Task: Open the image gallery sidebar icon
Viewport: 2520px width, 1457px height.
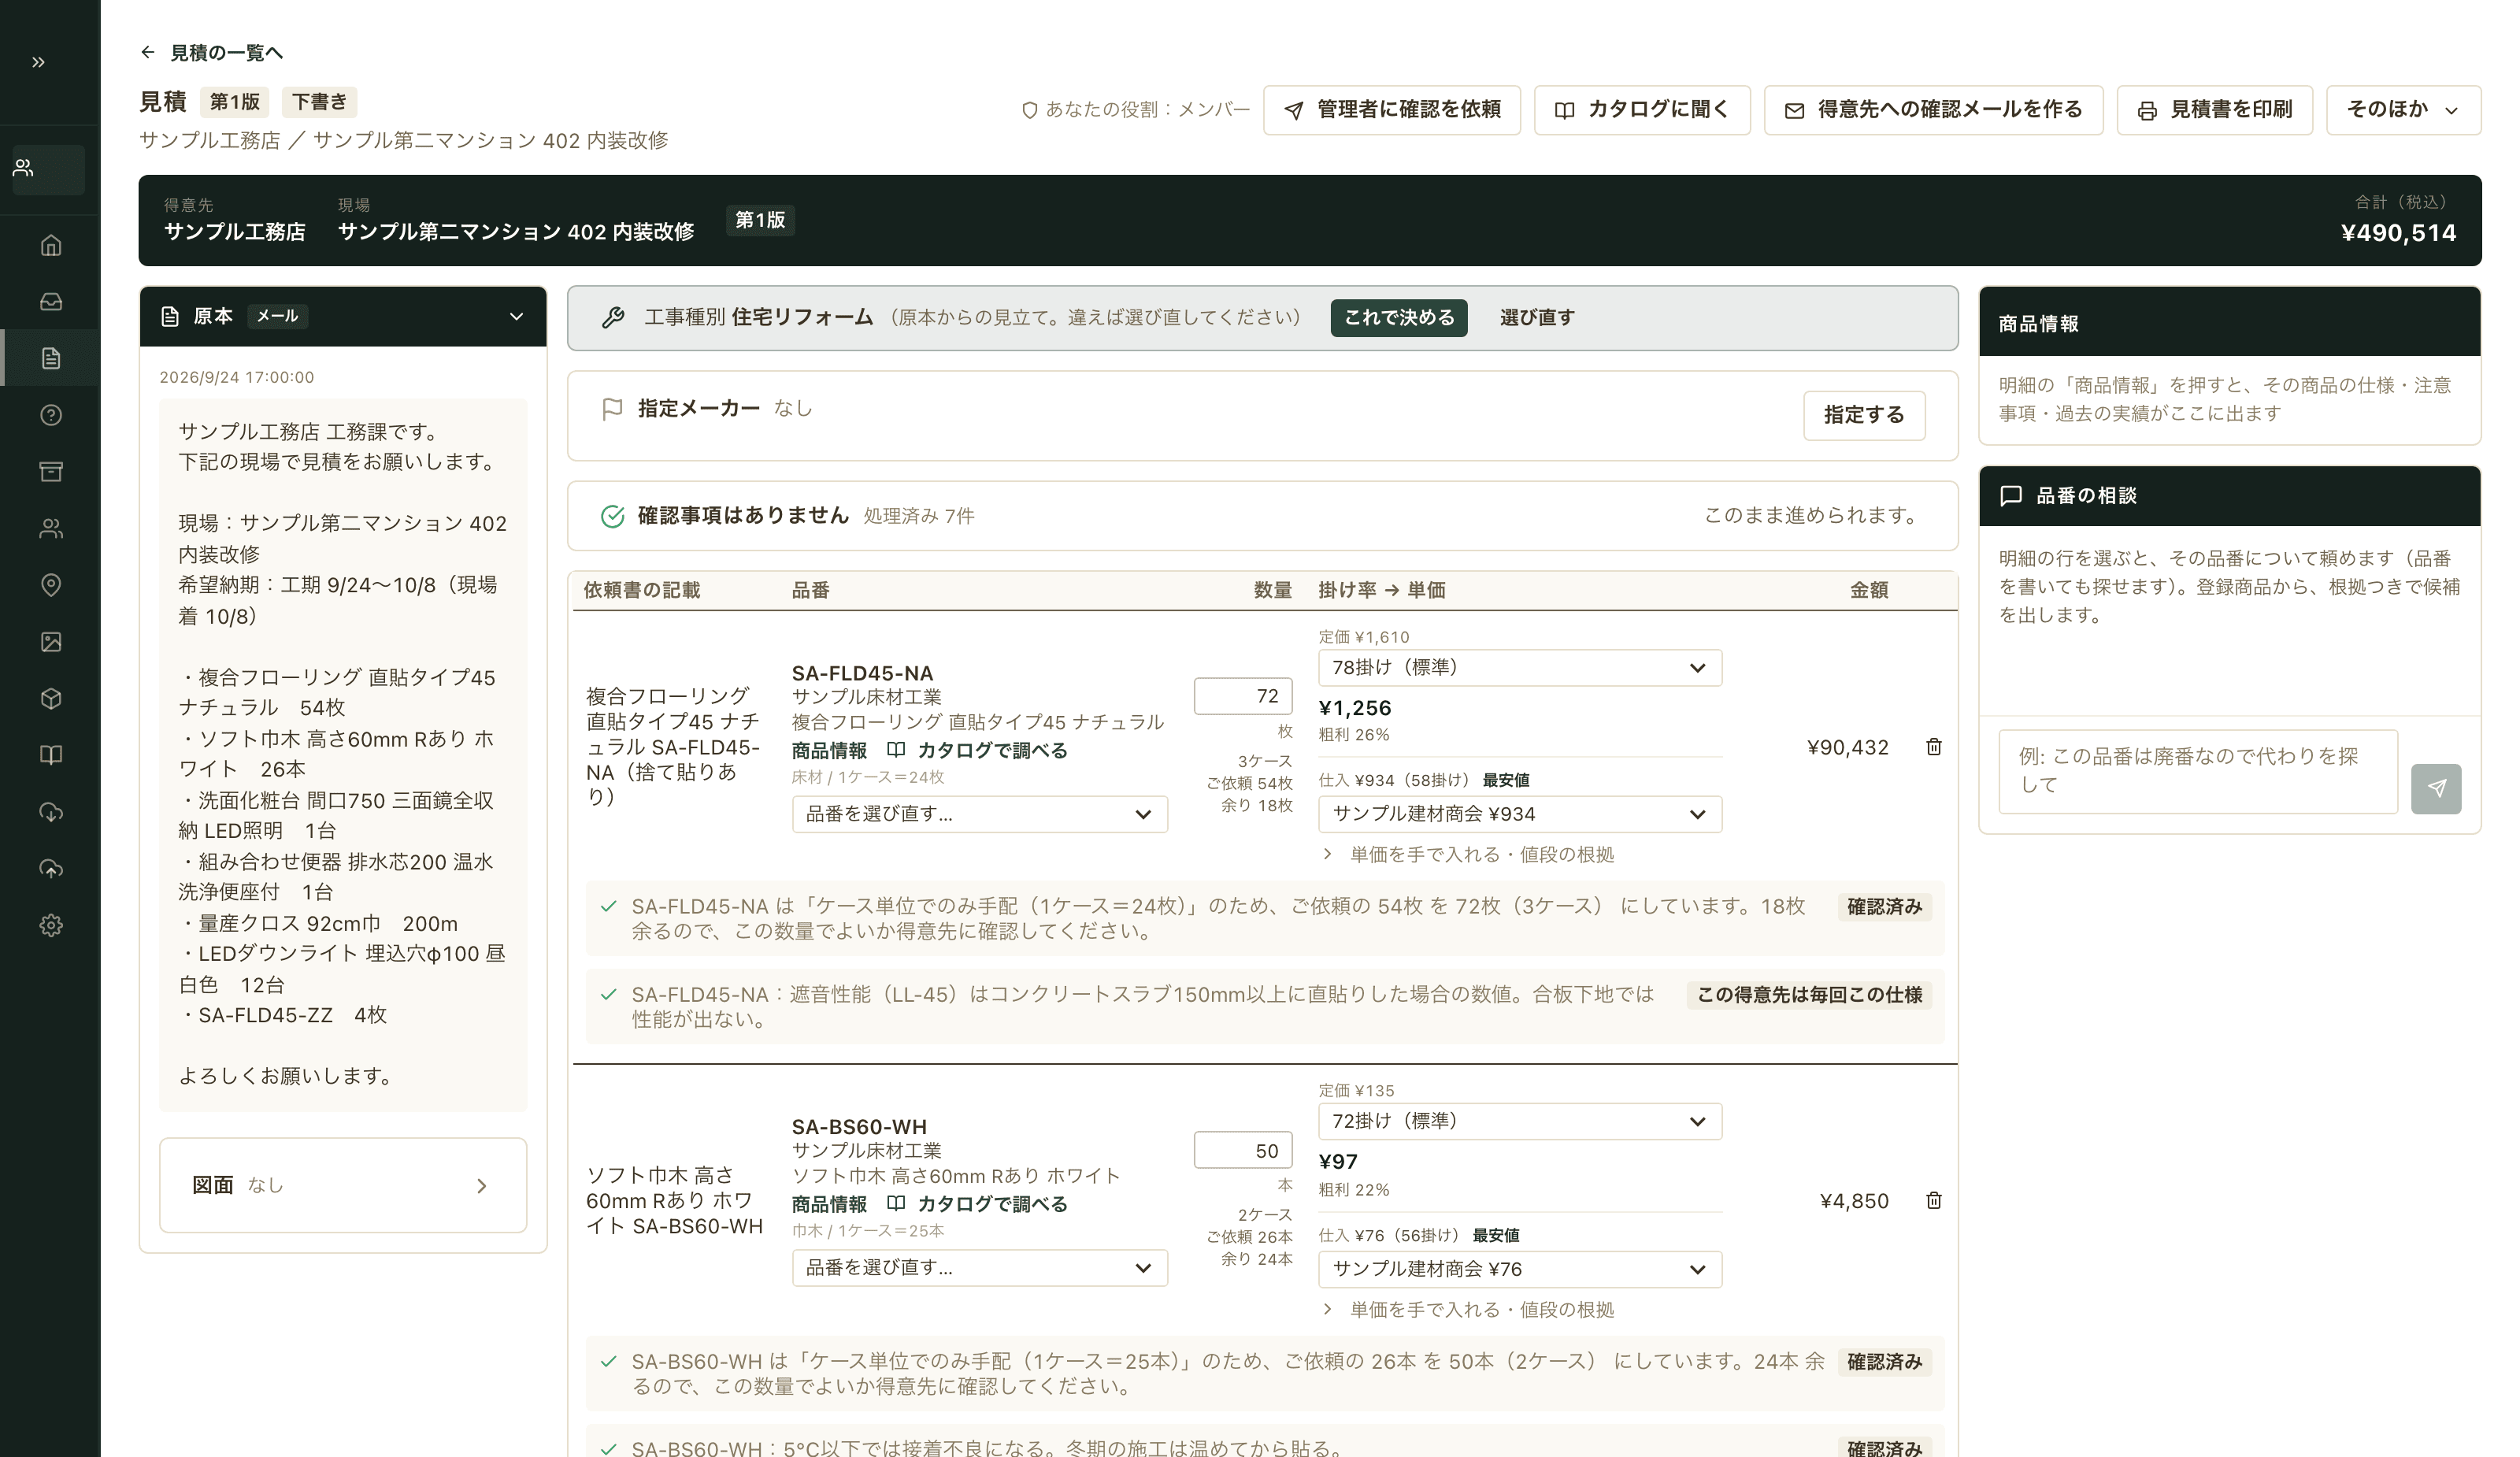Action: 51,642
